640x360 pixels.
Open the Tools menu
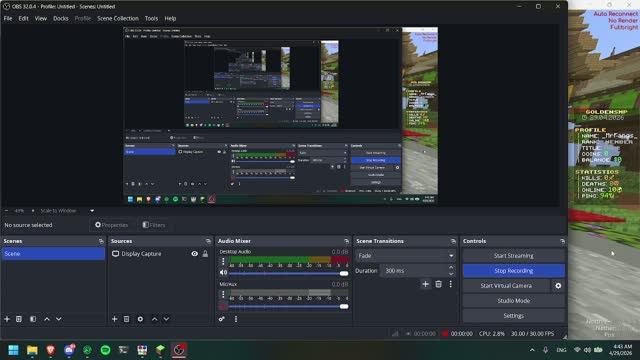coord(151,18)
